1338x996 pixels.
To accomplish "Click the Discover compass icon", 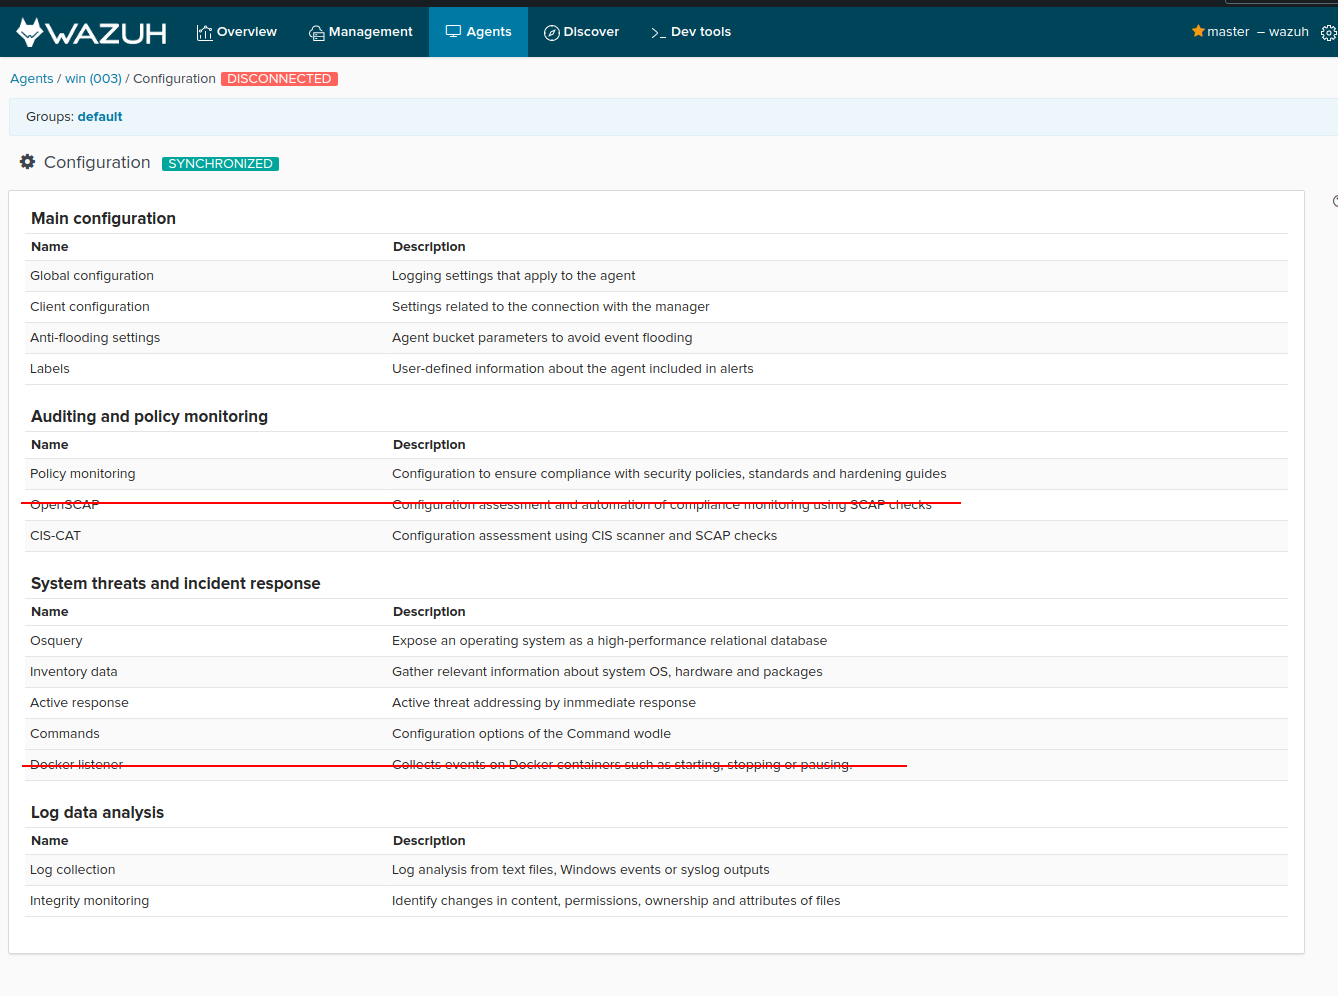I will coord(552,32).
